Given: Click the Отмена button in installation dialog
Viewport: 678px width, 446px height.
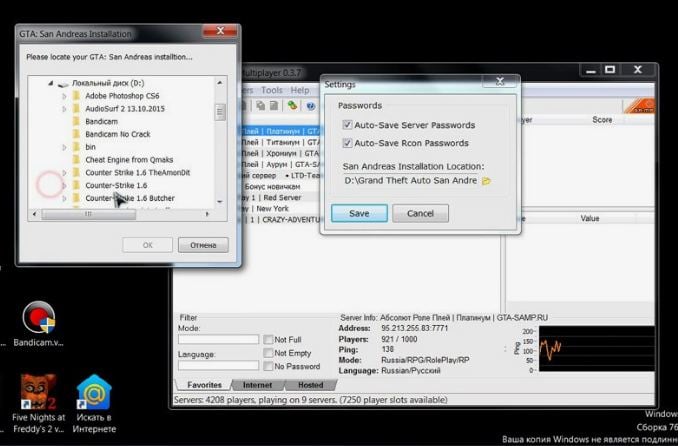Looking at the screenshot, I should point(203,245).
